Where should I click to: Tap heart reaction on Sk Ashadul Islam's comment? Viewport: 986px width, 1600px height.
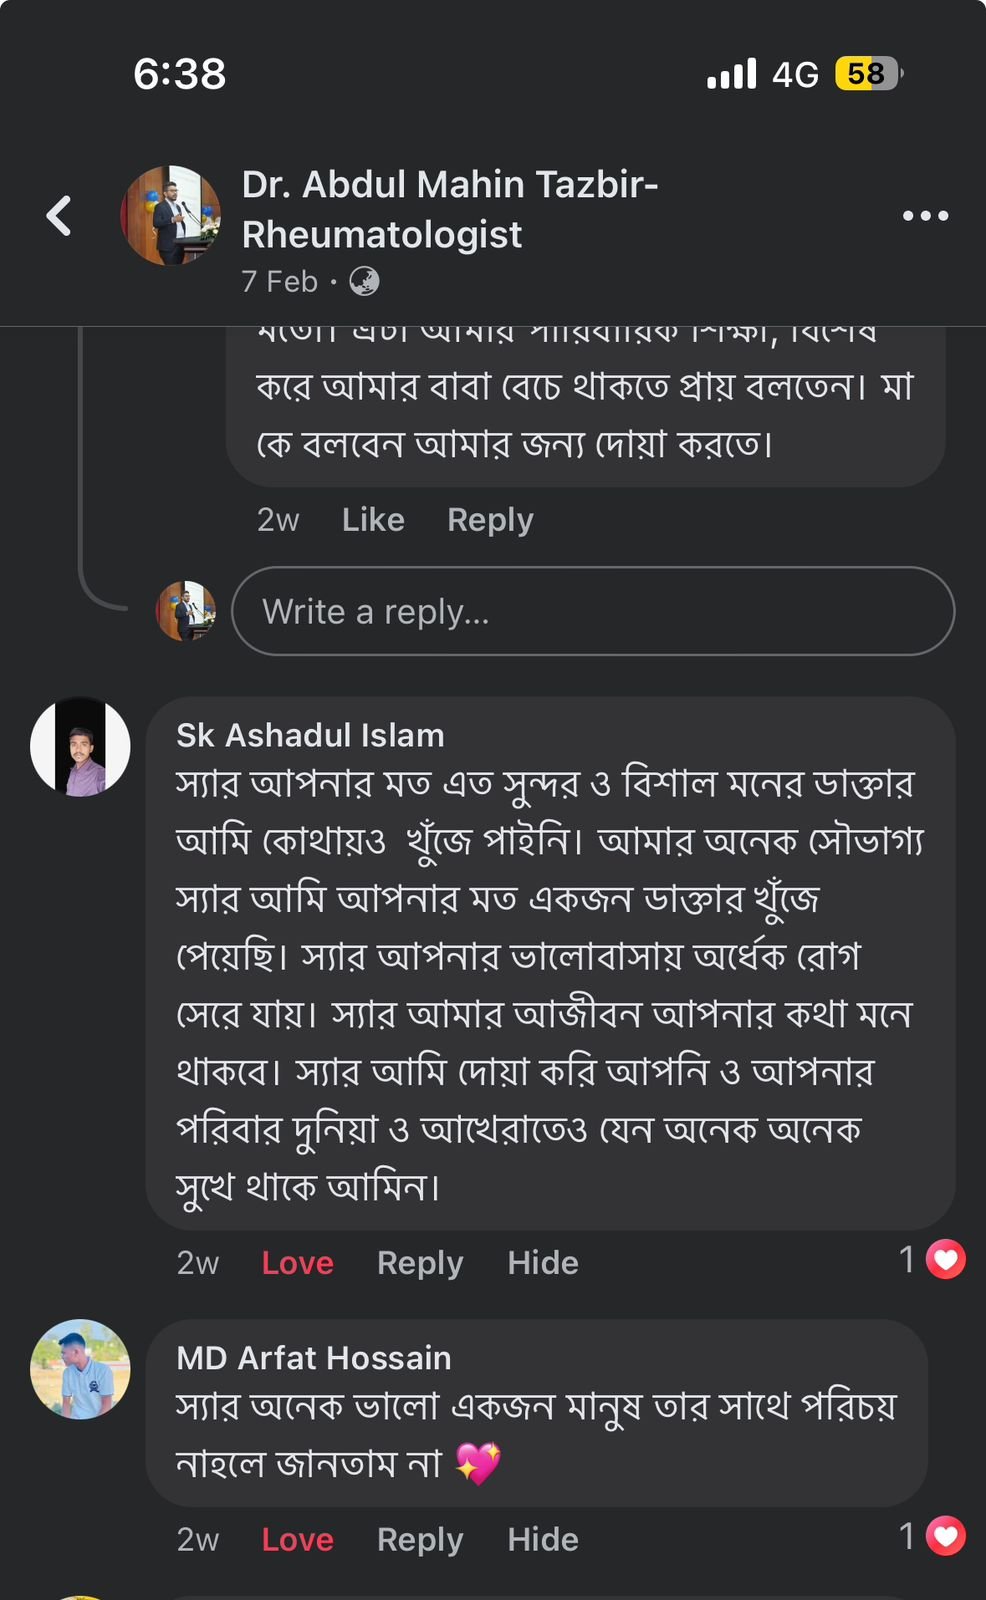(946, 1259)
